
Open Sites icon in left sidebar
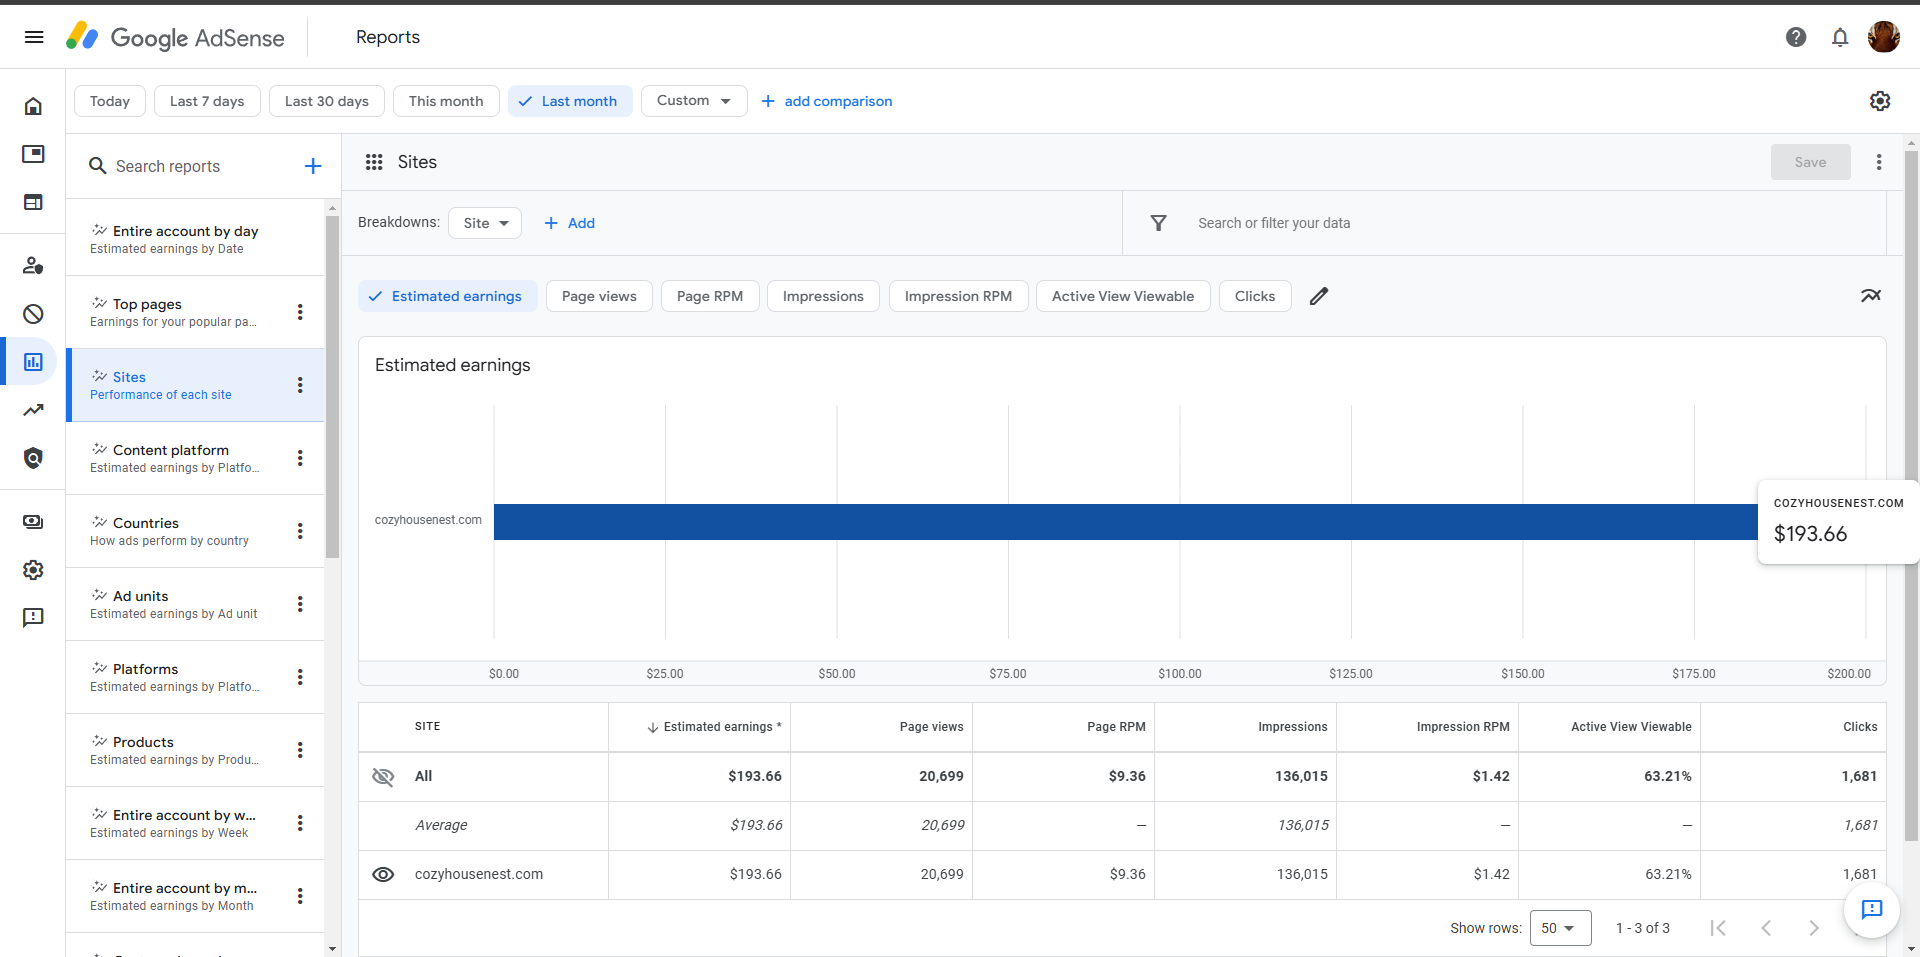[x=33, y=202]
